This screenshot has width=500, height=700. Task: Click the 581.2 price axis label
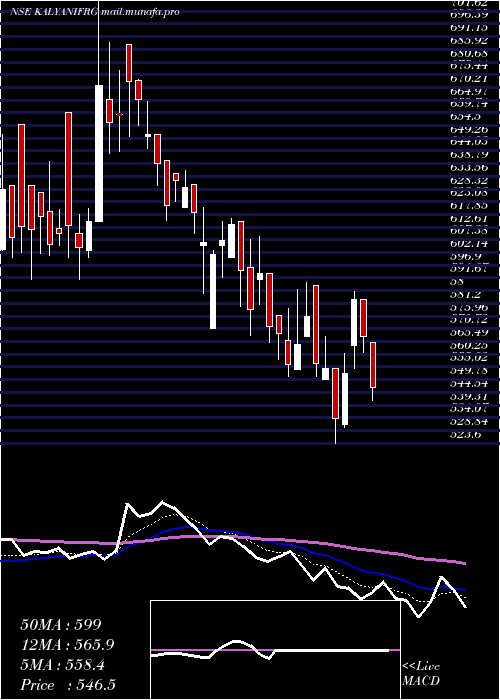(x=467, y=295)
